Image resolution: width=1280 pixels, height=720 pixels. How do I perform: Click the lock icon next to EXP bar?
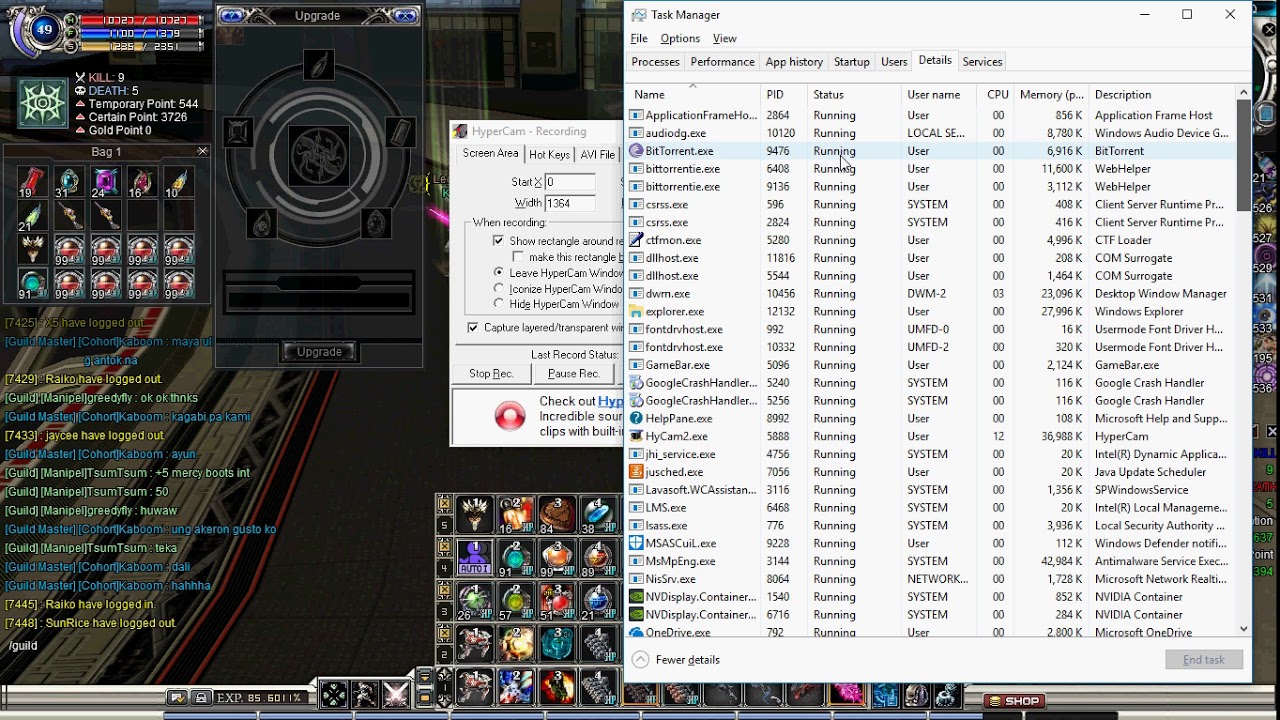pos(201,697)
